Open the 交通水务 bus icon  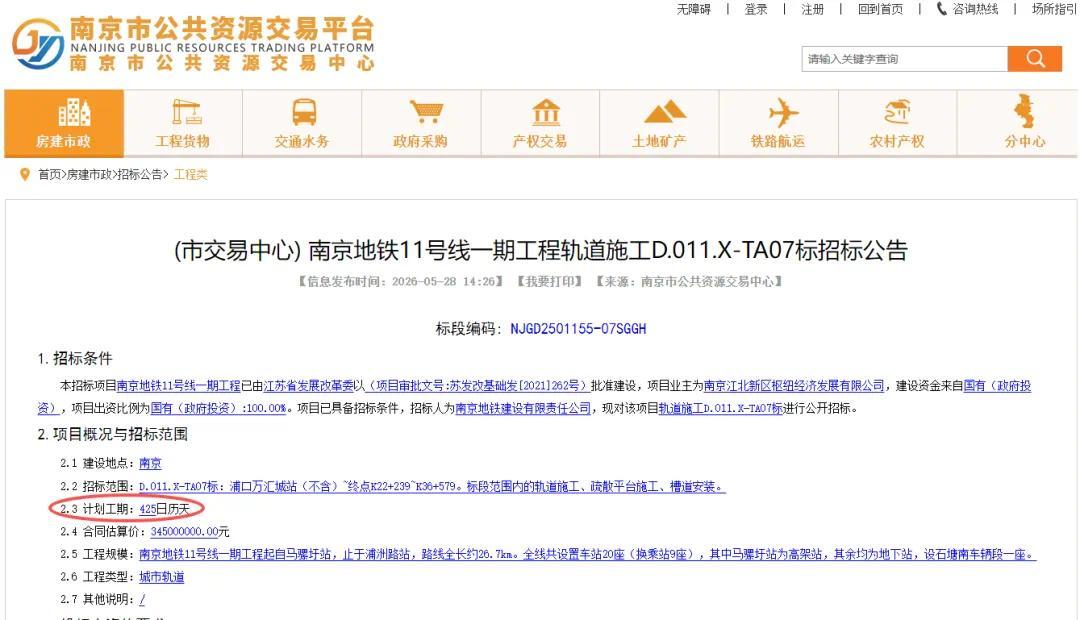(x=304, y=112)
